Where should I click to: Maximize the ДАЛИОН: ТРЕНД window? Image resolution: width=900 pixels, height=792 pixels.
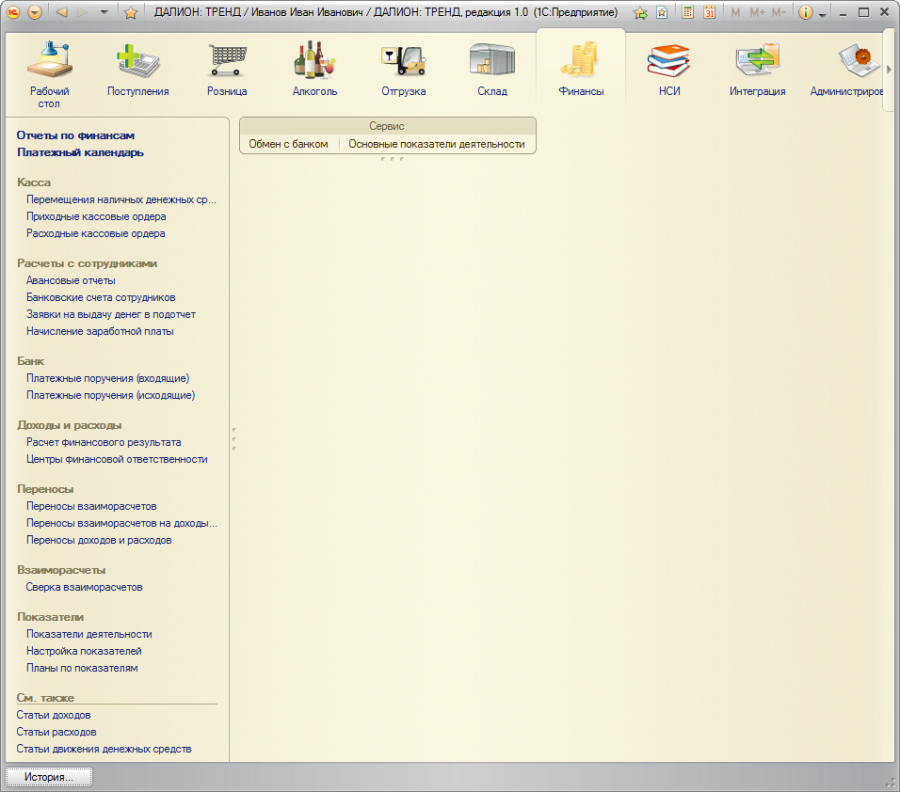click(x=863, y=13)
